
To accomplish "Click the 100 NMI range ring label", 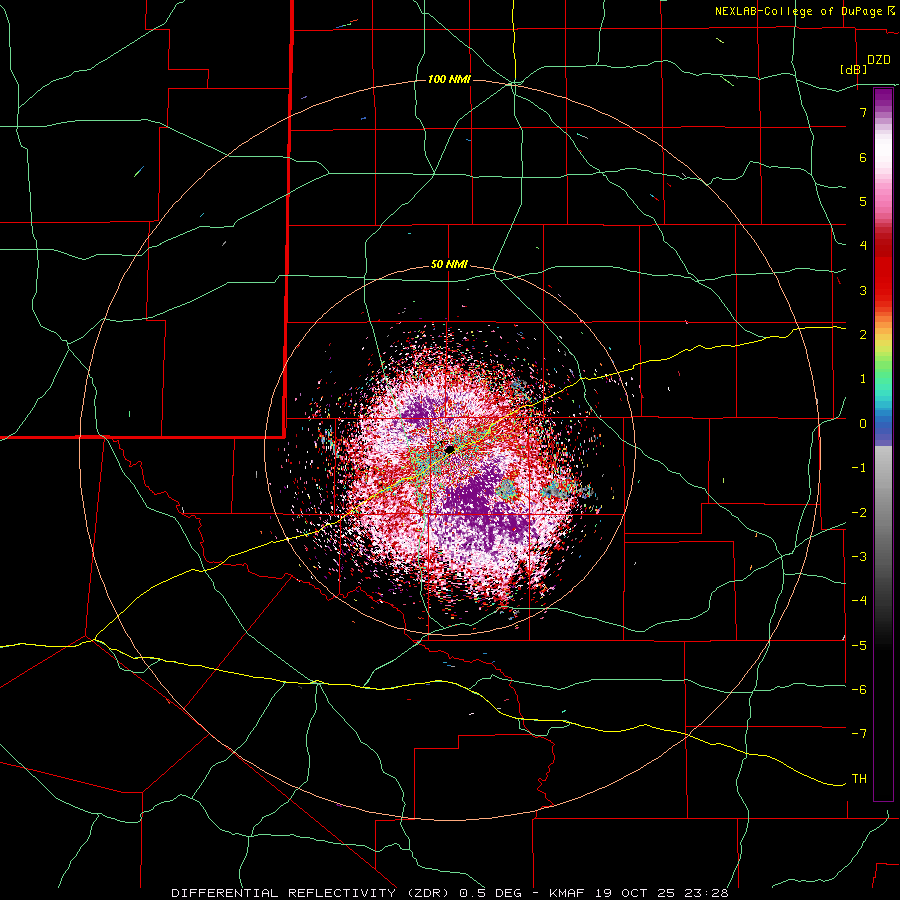I will [449, 79].
